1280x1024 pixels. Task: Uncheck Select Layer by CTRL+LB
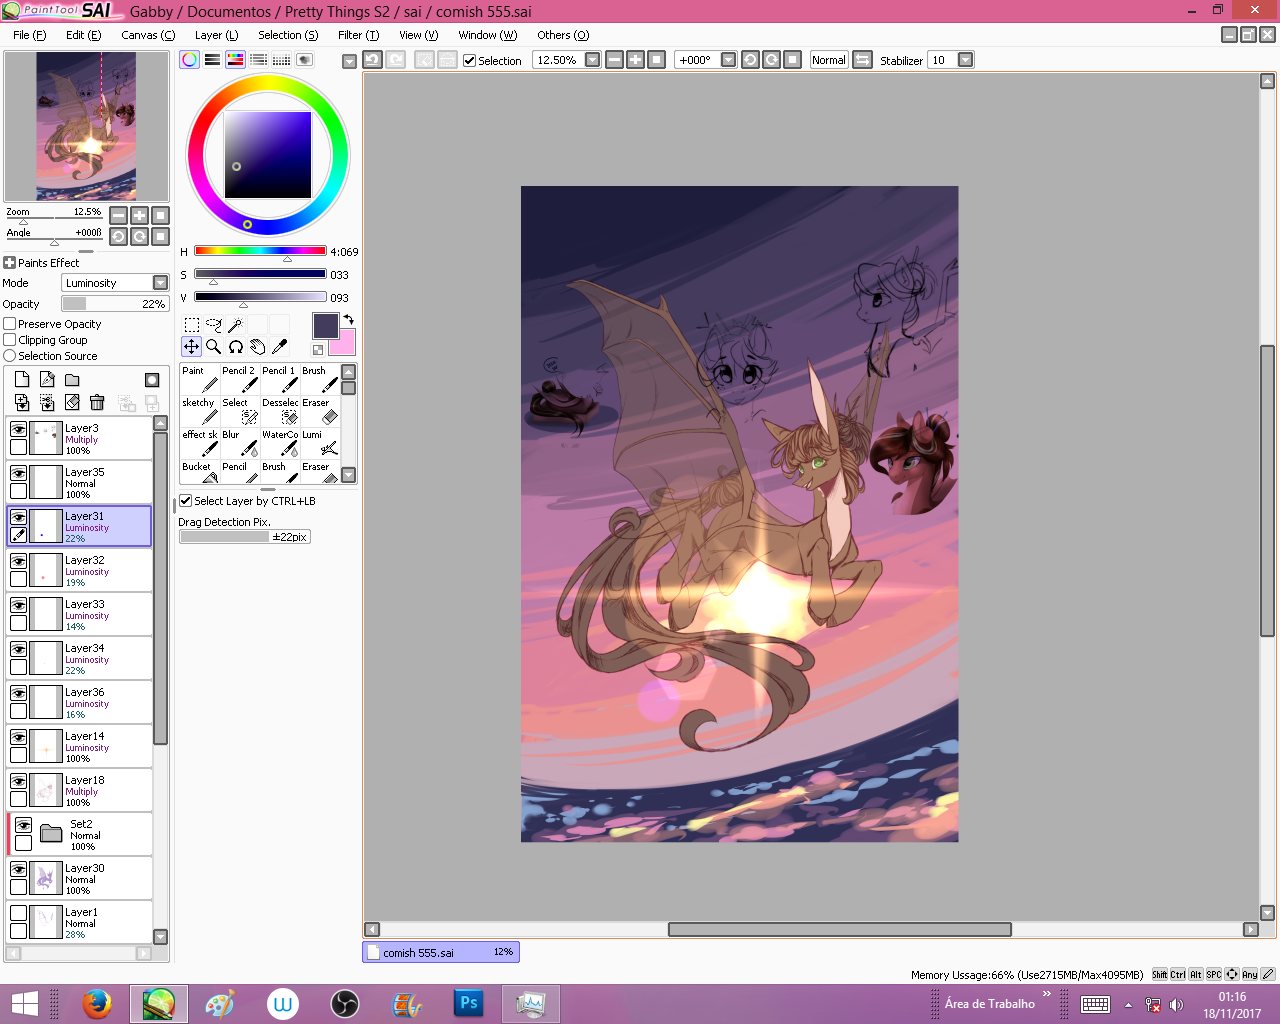coord(186,501)
